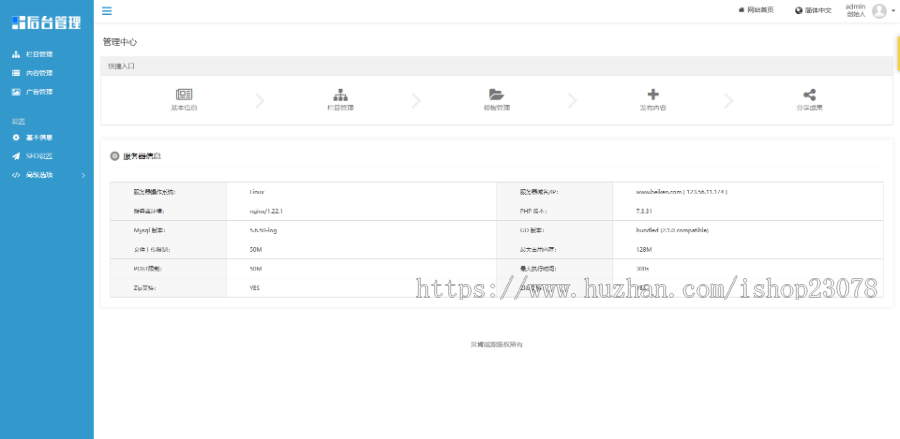Click the footer copyright text

(496, 344)
